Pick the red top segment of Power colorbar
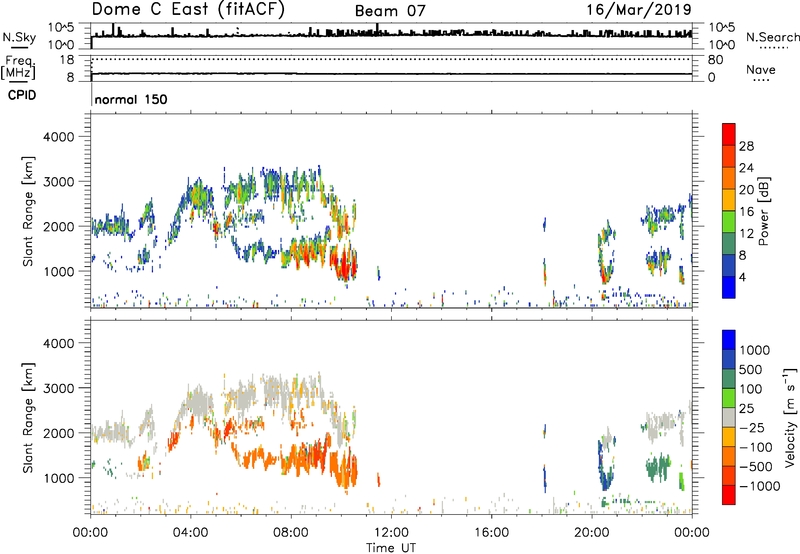Image resolution: width=800 pixels, height=554 pixels. [x=729, y=135]
